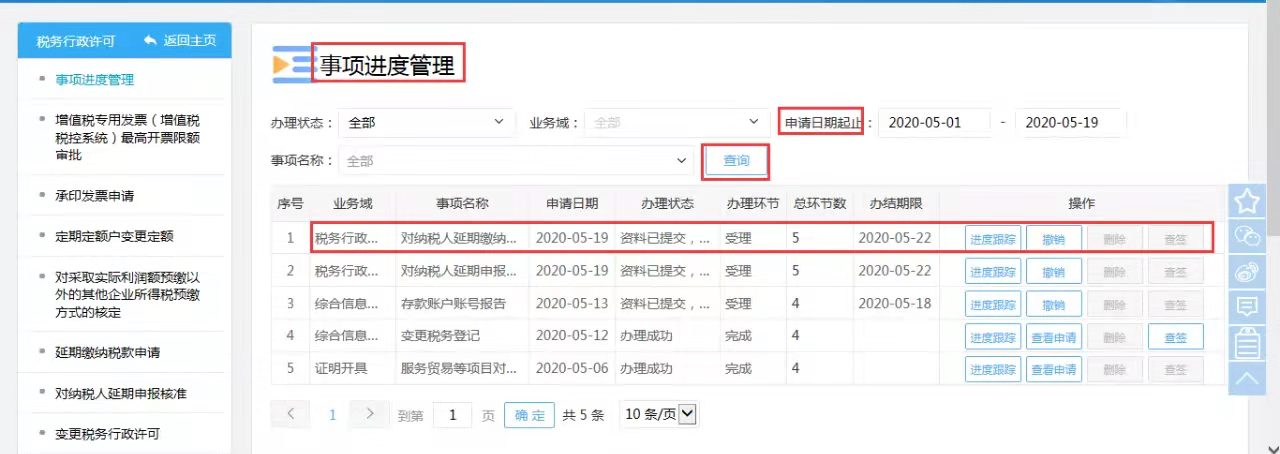Select 事项进度管理 in the sidebar
The height and width of the screenshot is (454, 1280).
(94, 80)
